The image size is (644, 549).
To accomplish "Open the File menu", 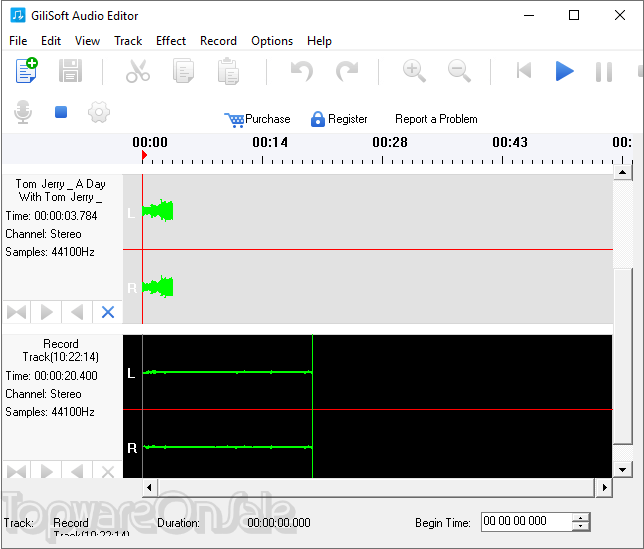I will (18, 41).
